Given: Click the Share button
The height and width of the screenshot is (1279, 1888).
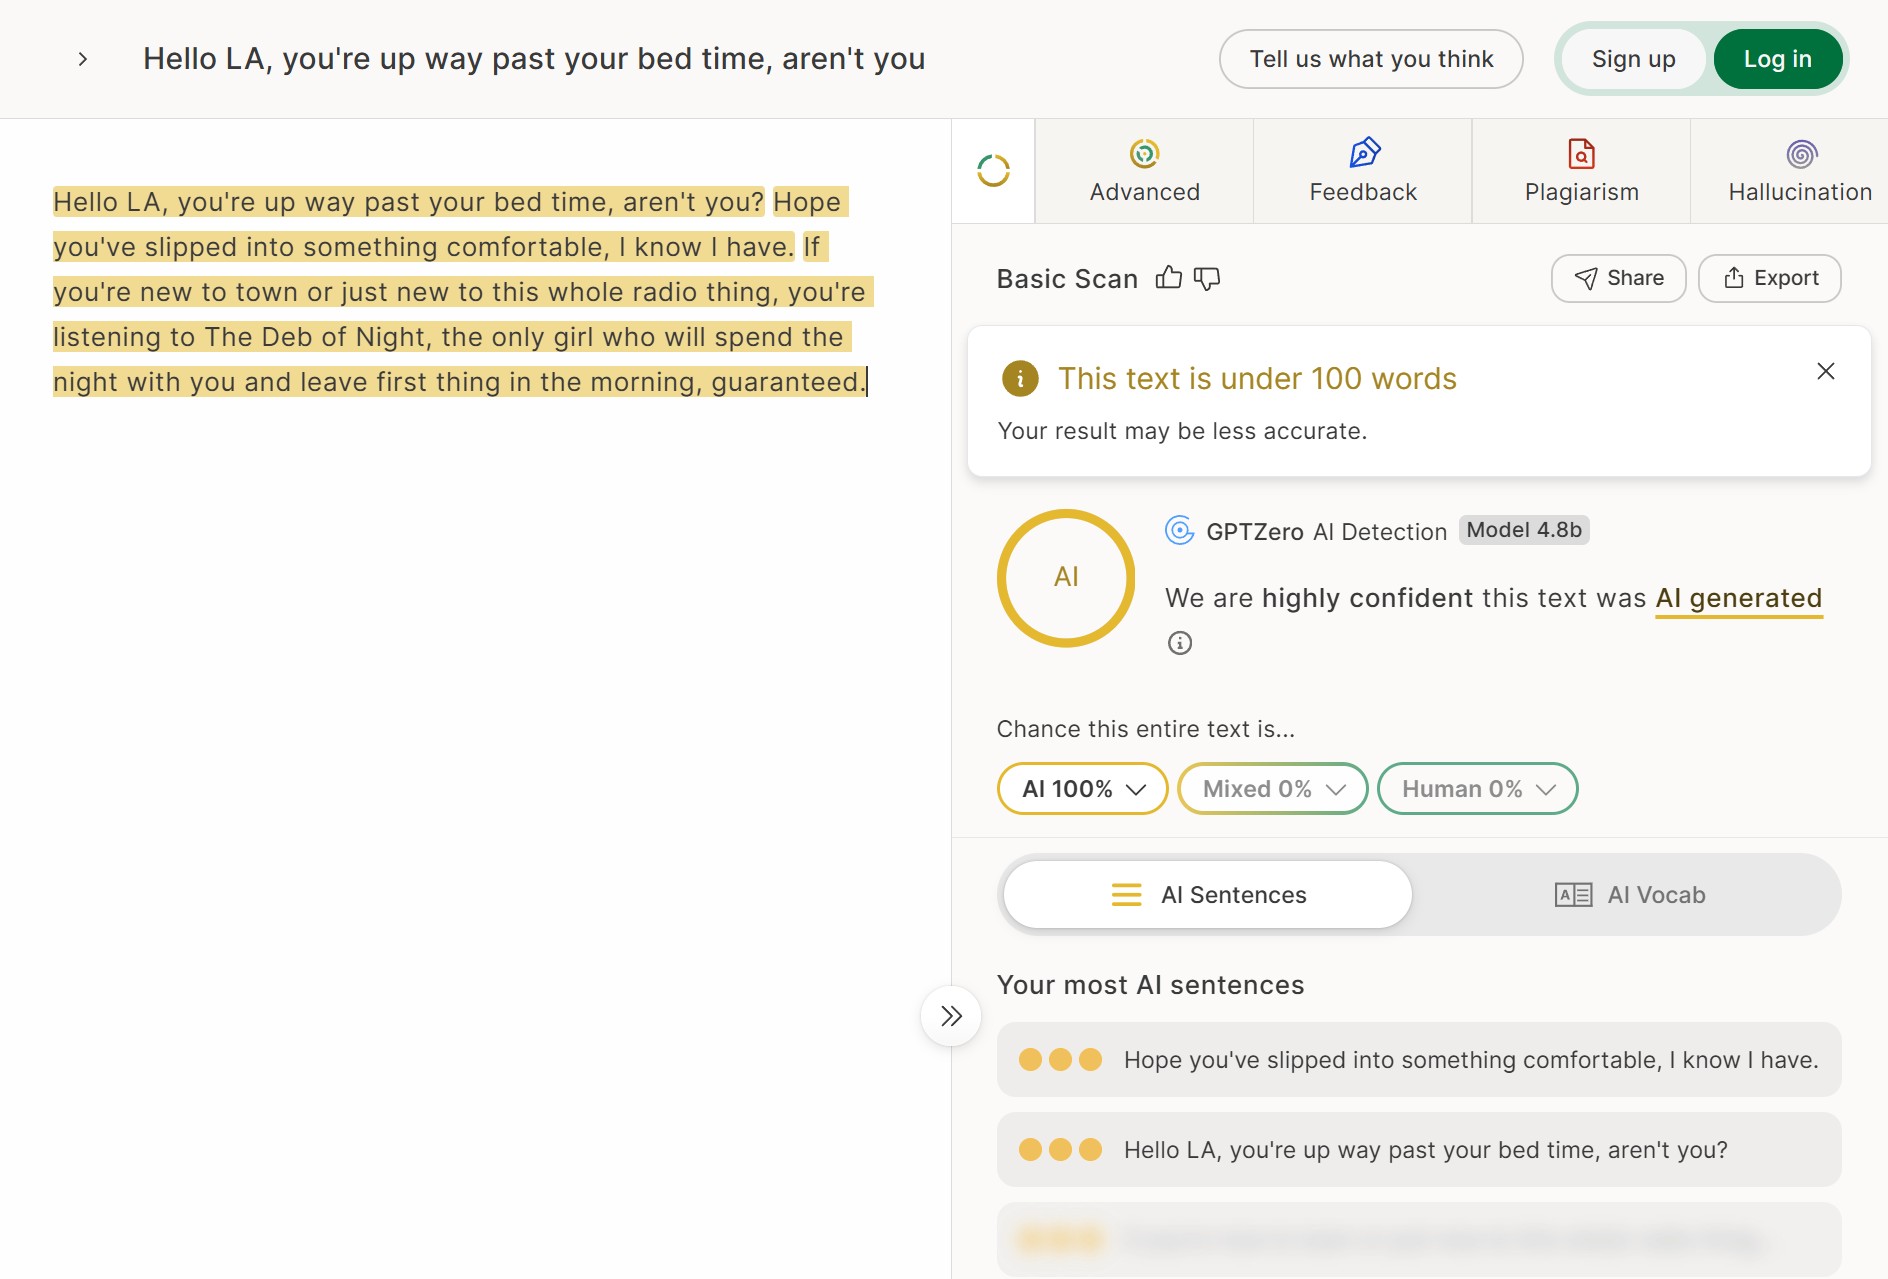Looking at the screenshot, I should pos(1618,278).
